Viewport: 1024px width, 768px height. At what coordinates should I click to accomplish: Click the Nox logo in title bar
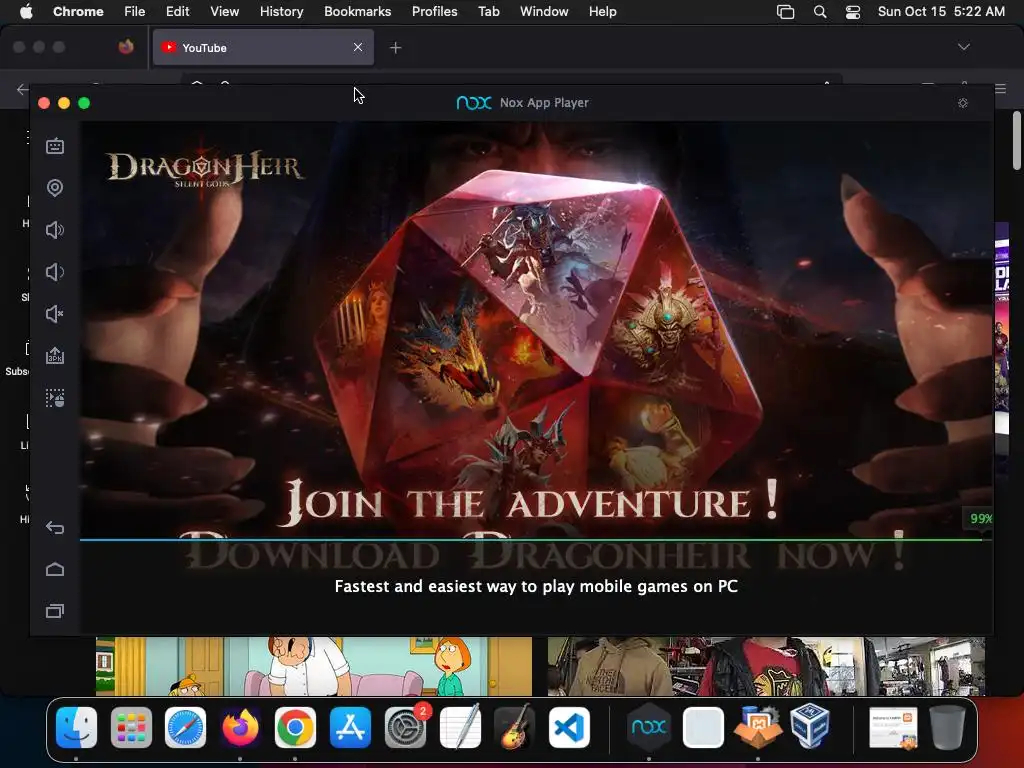(473, 103)
